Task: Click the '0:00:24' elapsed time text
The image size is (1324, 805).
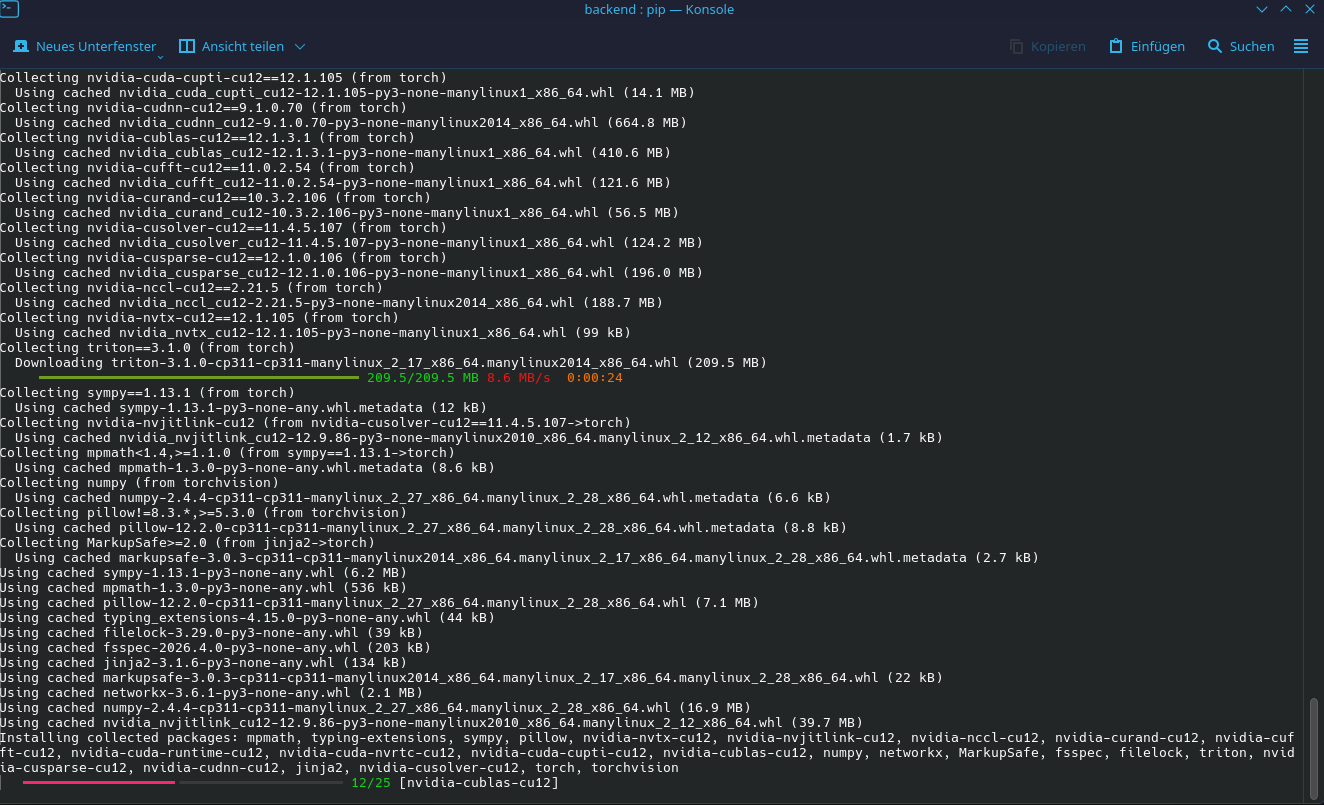Action: click(x=595, y=378)
